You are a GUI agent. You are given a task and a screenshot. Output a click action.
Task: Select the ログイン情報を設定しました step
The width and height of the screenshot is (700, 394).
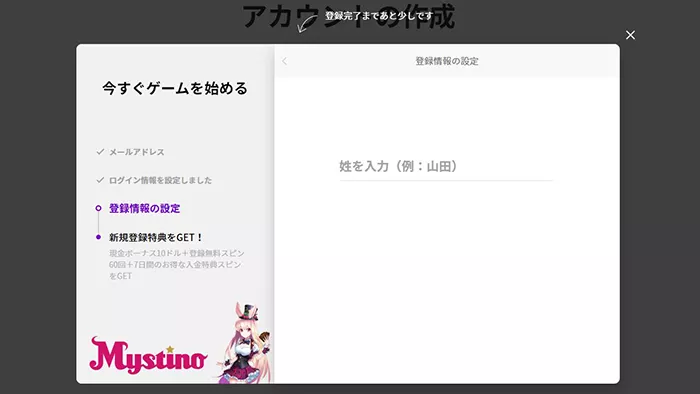(160, 180)
